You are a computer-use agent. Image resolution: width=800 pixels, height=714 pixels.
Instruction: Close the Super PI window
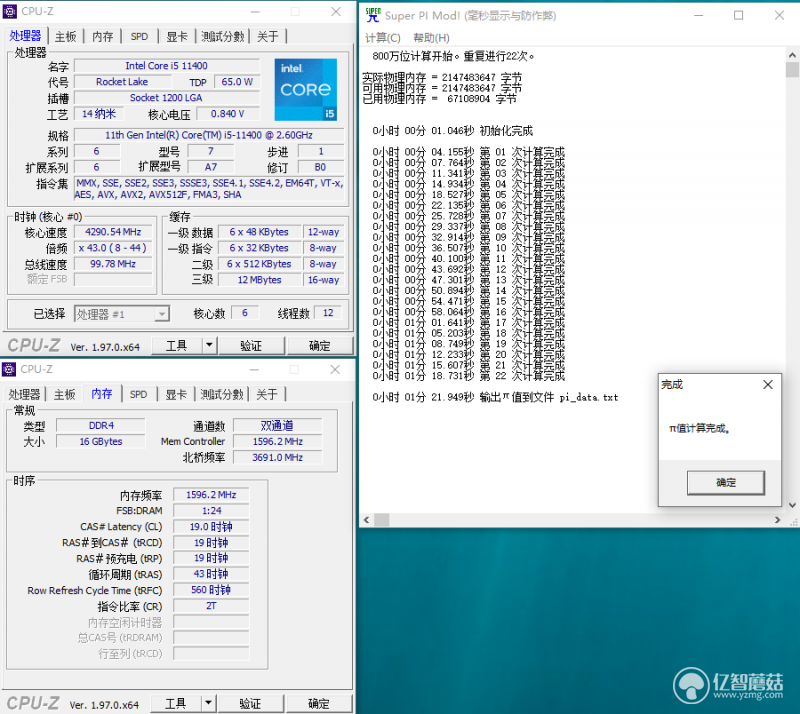pyautogui.click(x=779, y=15)
